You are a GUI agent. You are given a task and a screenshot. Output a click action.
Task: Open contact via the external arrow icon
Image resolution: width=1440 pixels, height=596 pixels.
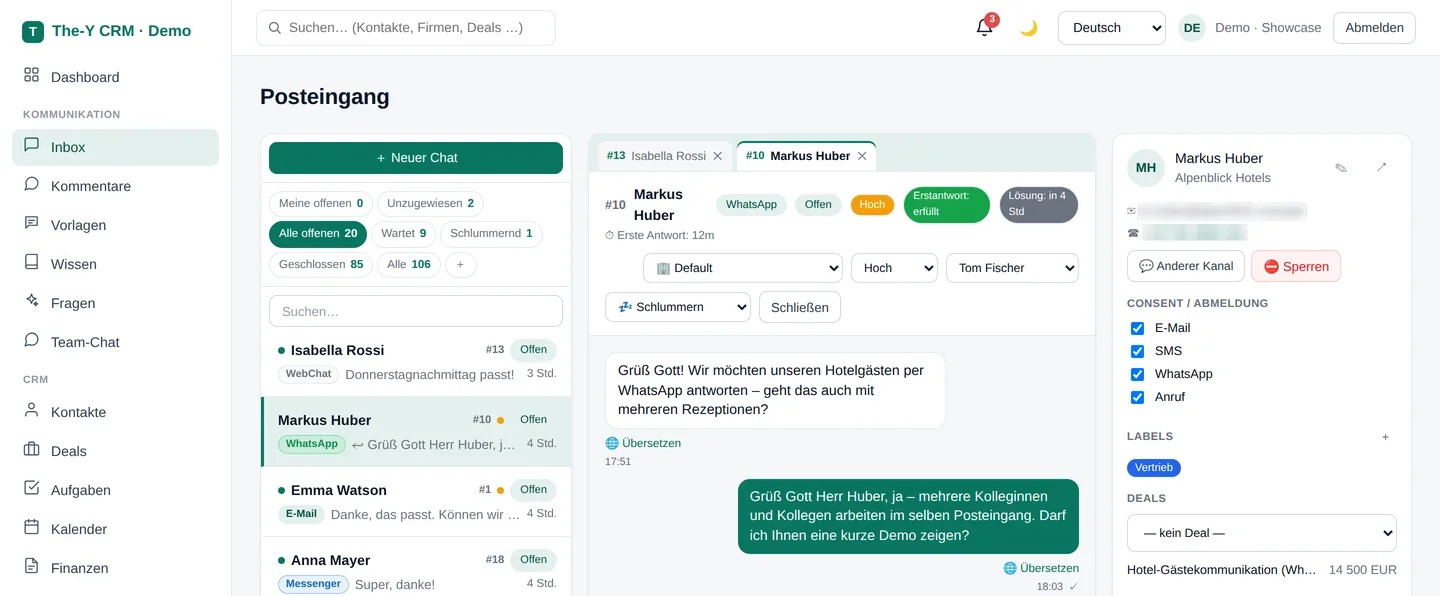tap(1381, 167)
